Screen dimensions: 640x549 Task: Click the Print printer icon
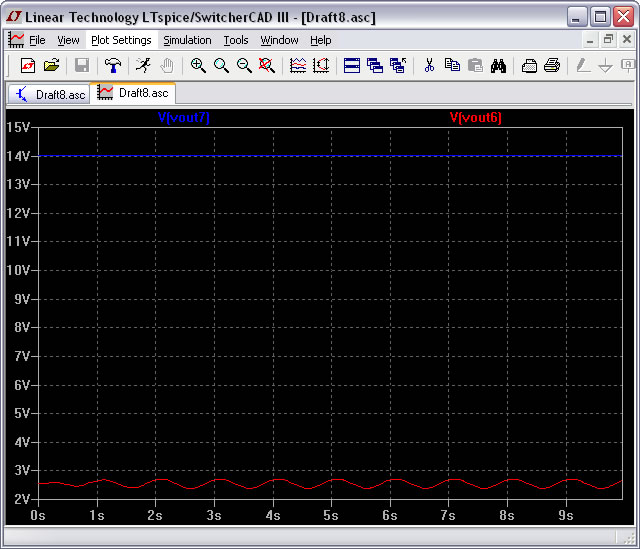(552, 65)
